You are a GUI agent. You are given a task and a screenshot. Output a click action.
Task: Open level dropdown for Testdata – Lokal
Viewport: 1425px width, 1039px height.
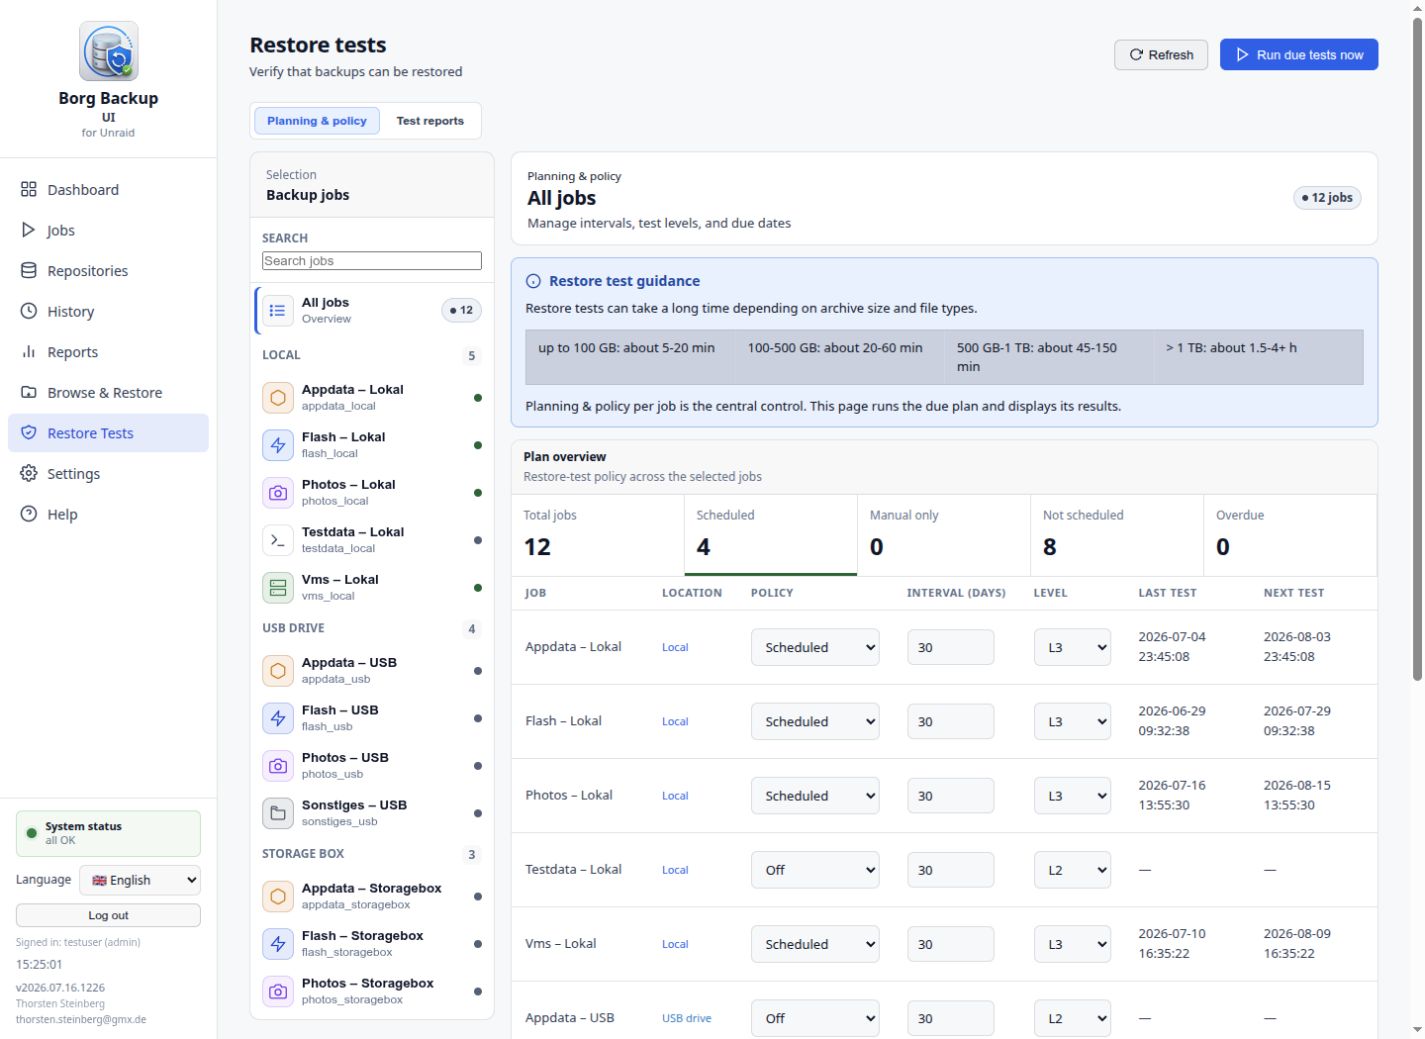click(1072, 870)
